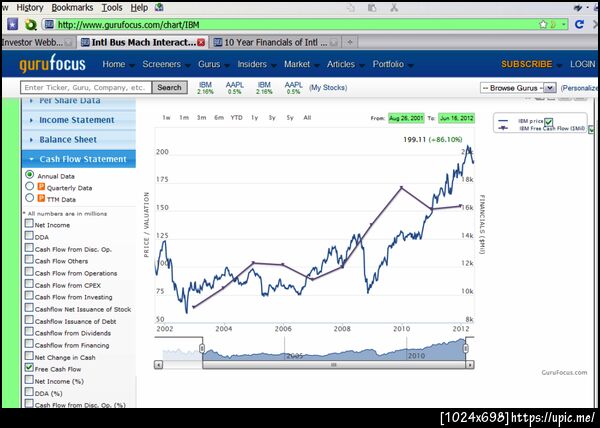Select the TTM Data radio button
Viewport: 600px width, 428px height.
(x=29, y=198)
